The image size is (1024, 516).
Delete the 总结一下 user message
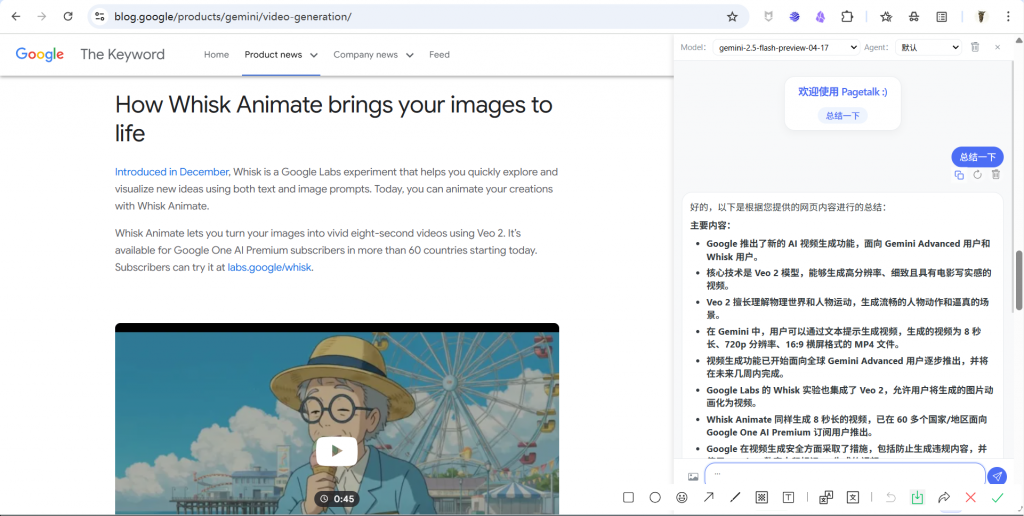(x=995, y=174)
